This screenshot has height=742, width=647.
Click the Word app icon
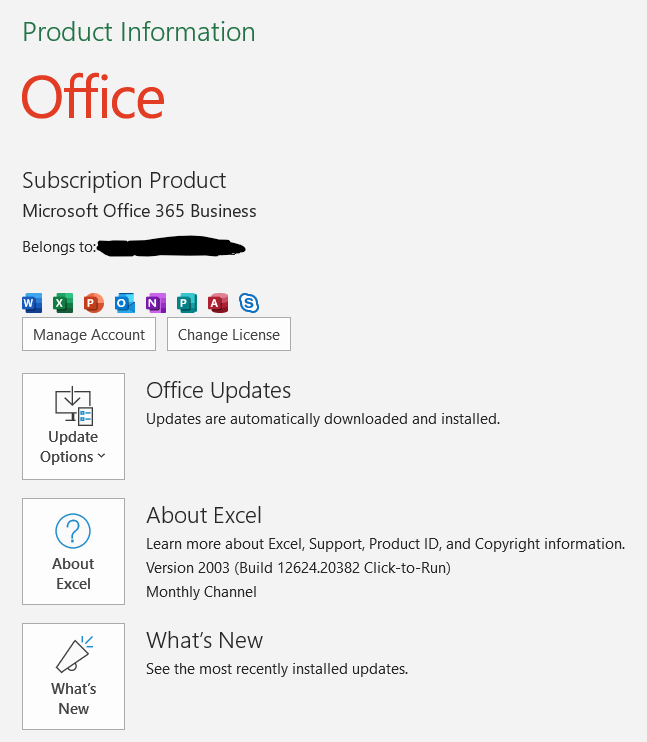tap(32, 303)
